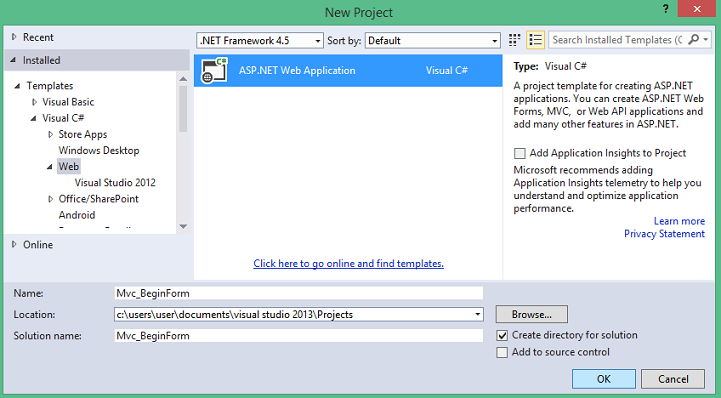Open the Sort by Default dropdown
The image size is (721, 398).
[433, 40]
